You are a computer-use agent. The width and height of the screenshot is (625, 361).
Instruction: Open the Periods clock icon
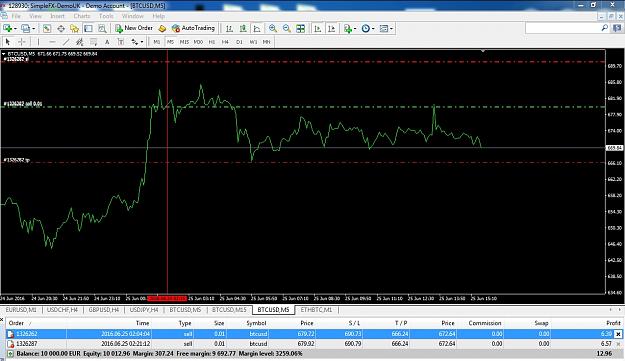(x=366, y=28)
